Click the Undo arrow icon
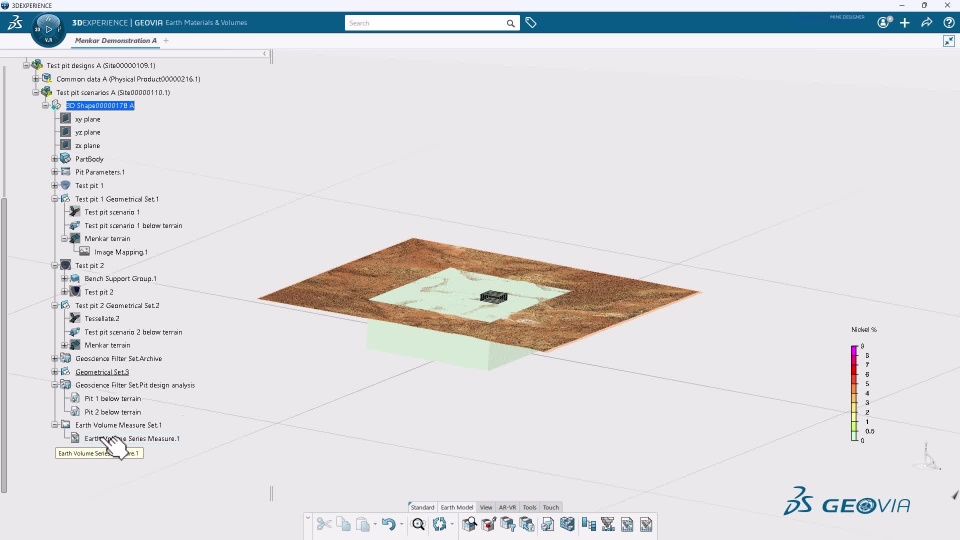The image size is (960, 540). (389, 524)
